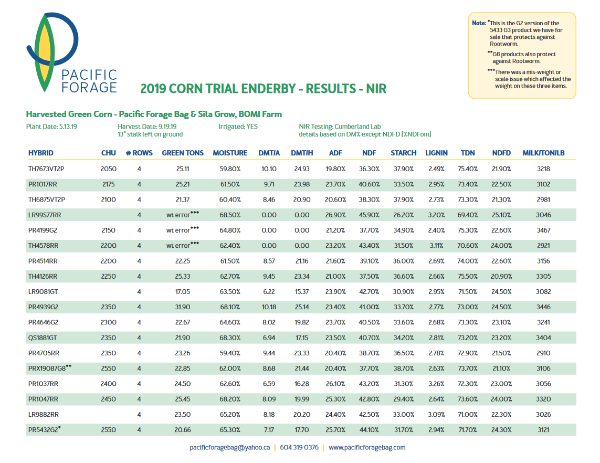Image resolution: width=600 pixels, height=463 pixels.
Task: Click the 'wt error' cell in the PR4199G2 row
Action: click(182, 230)
